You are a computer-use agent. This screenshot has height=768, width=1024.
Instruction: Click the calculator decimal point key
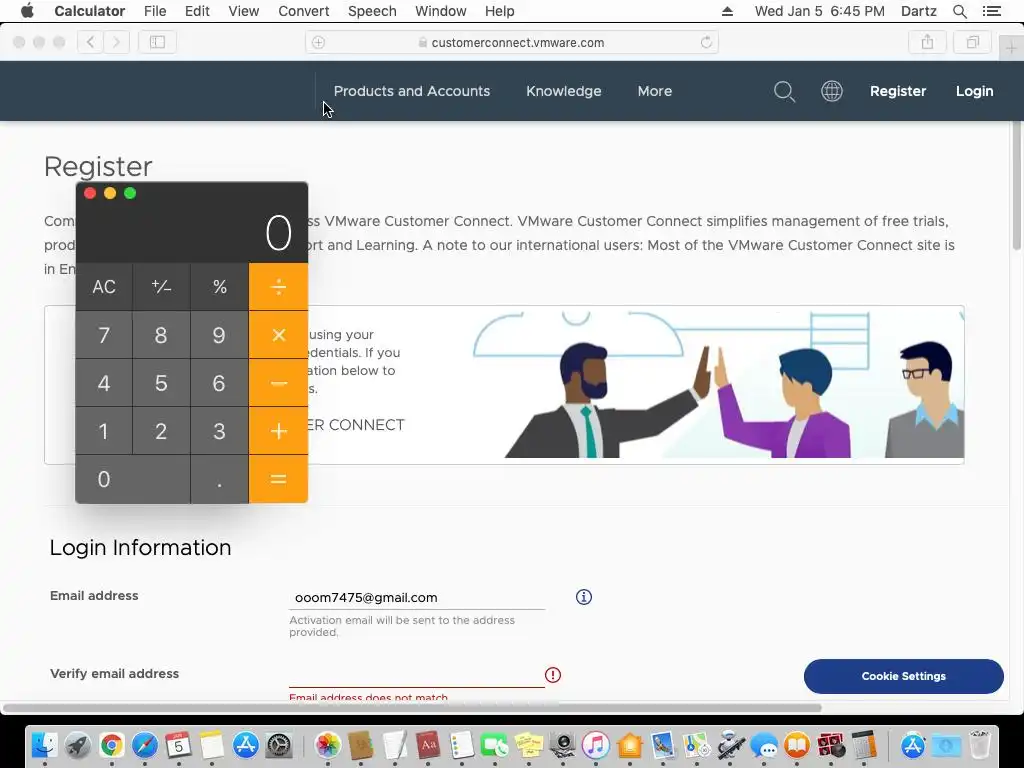click(x=219, y=479)
